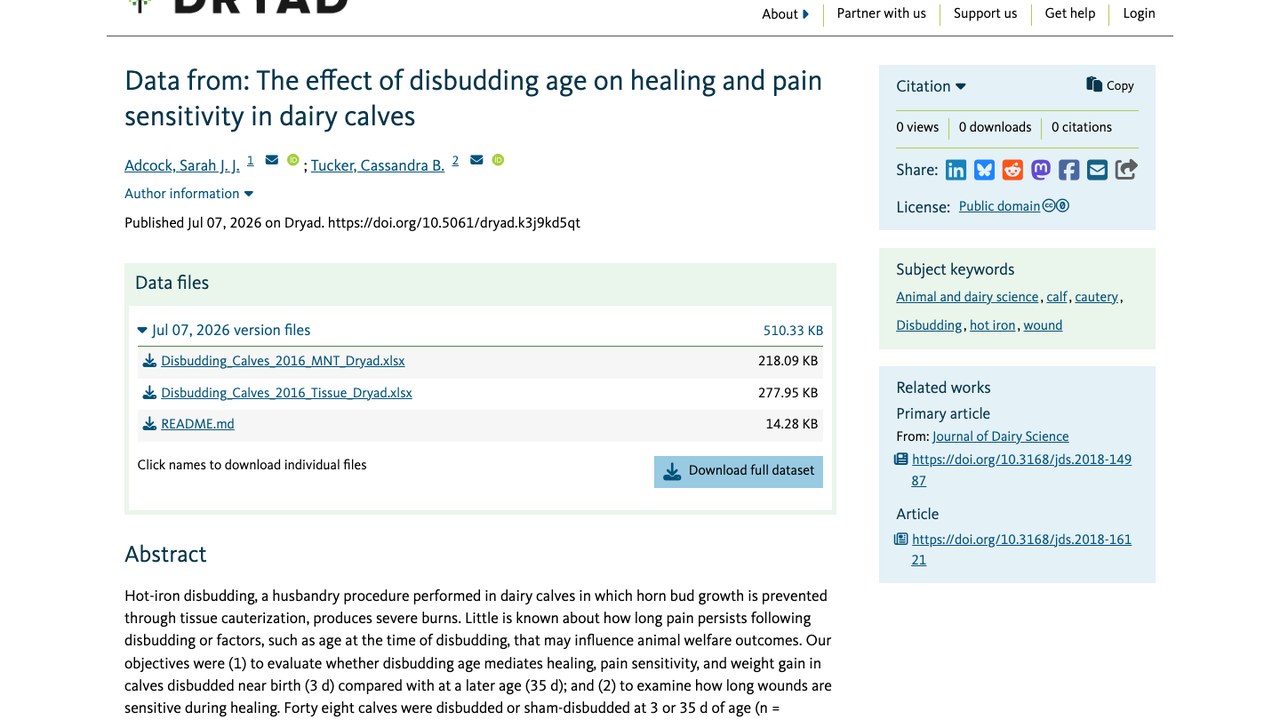The image size is (1280, 720).
Task: Click email icon next to Adcock, Sarah
Action: click(272, 160)
